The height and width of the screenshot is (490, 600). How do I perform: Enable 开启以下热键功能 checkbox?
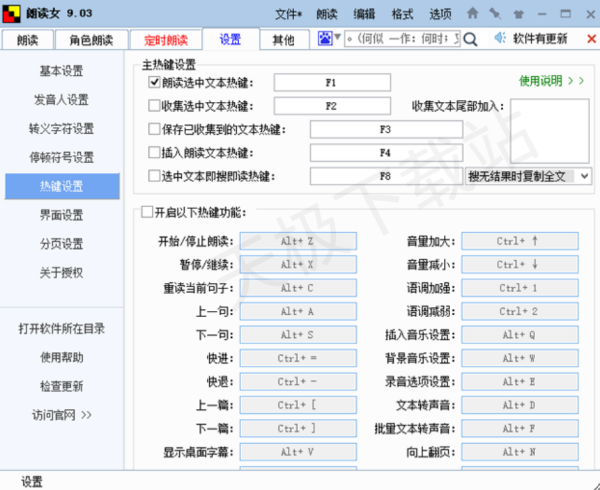(x=147, y=212)
